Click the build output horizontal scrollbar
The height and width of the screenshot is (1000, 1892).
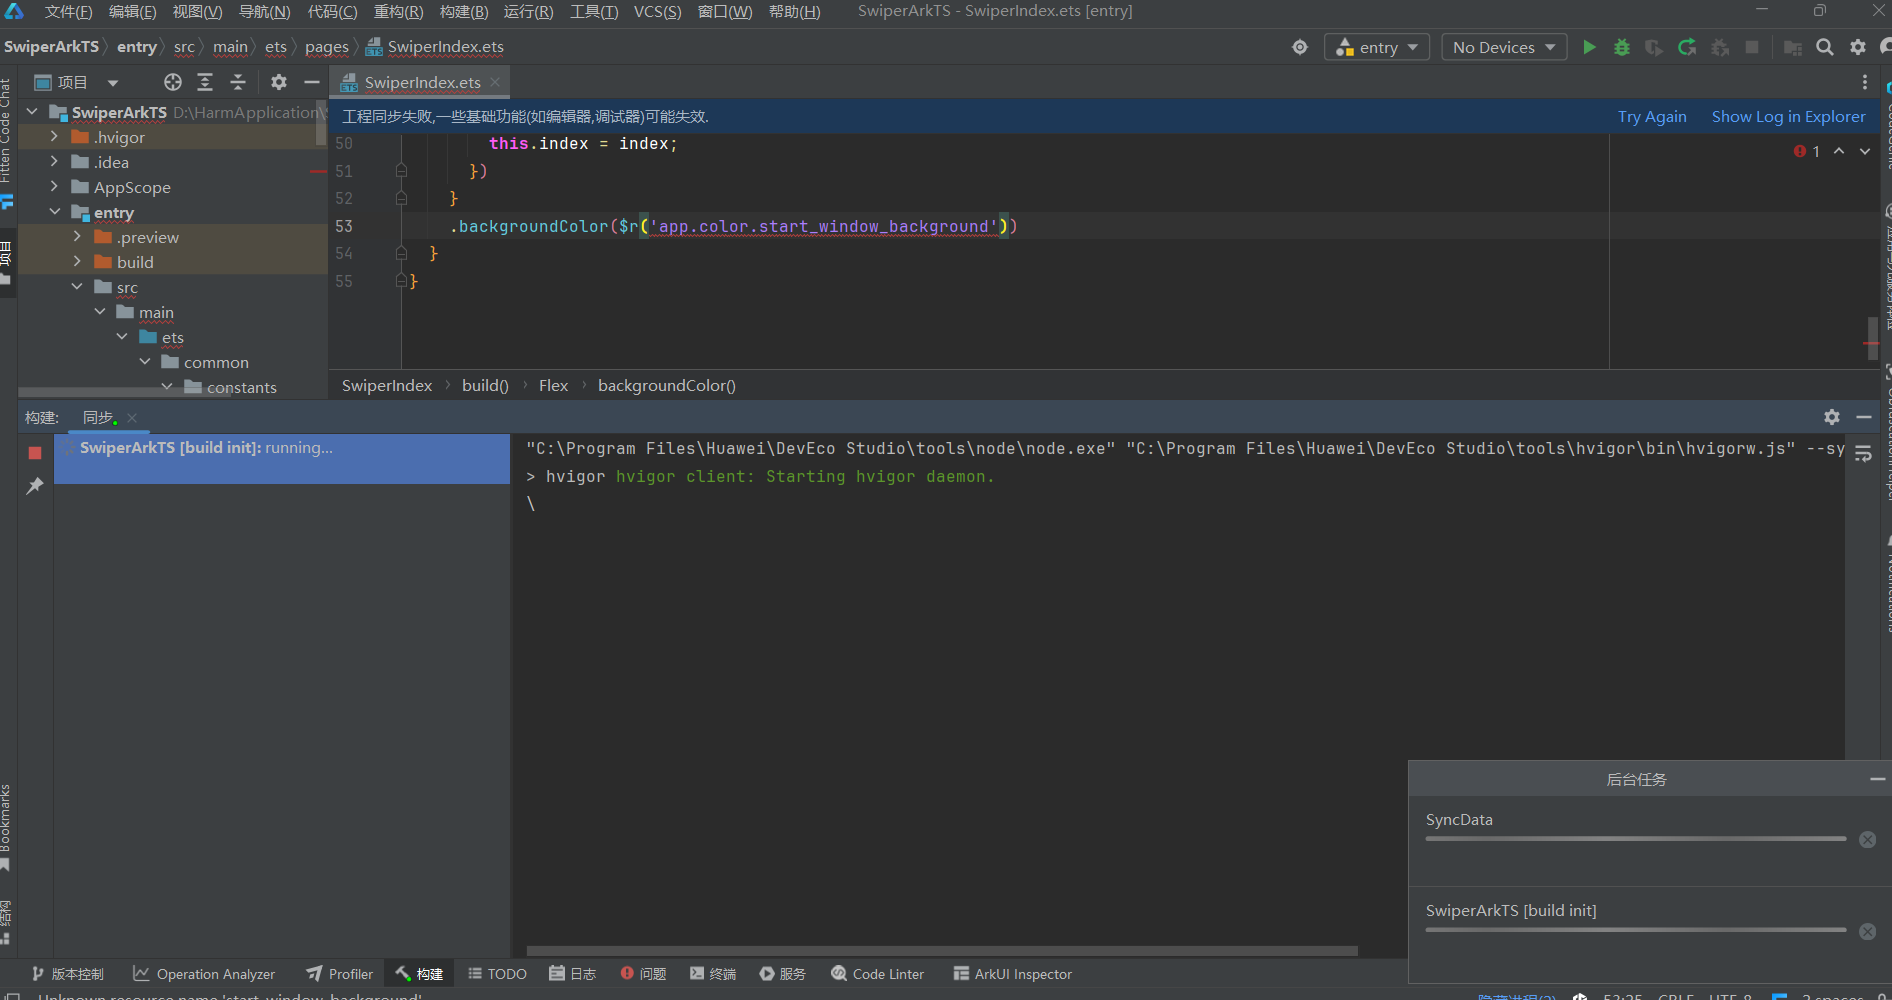(942, 951)
